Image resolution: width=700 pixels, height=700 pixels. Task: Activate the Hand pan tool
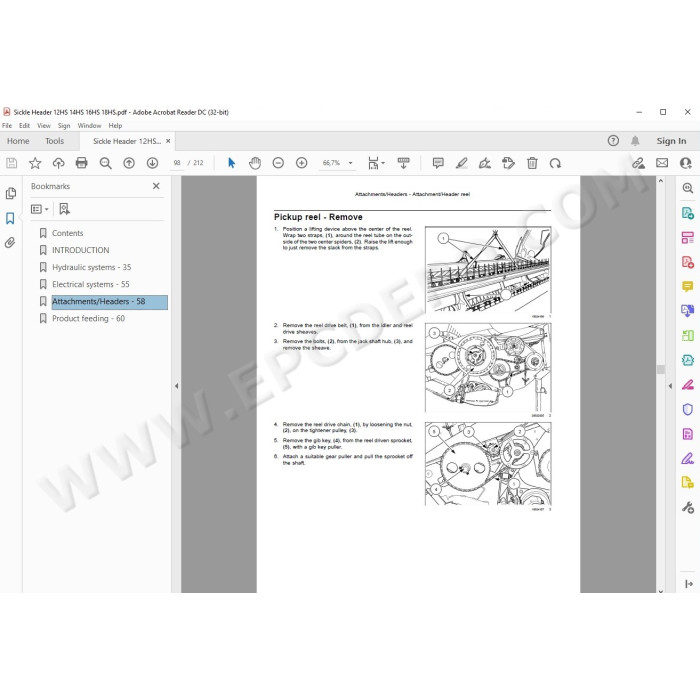click(255, 163)
